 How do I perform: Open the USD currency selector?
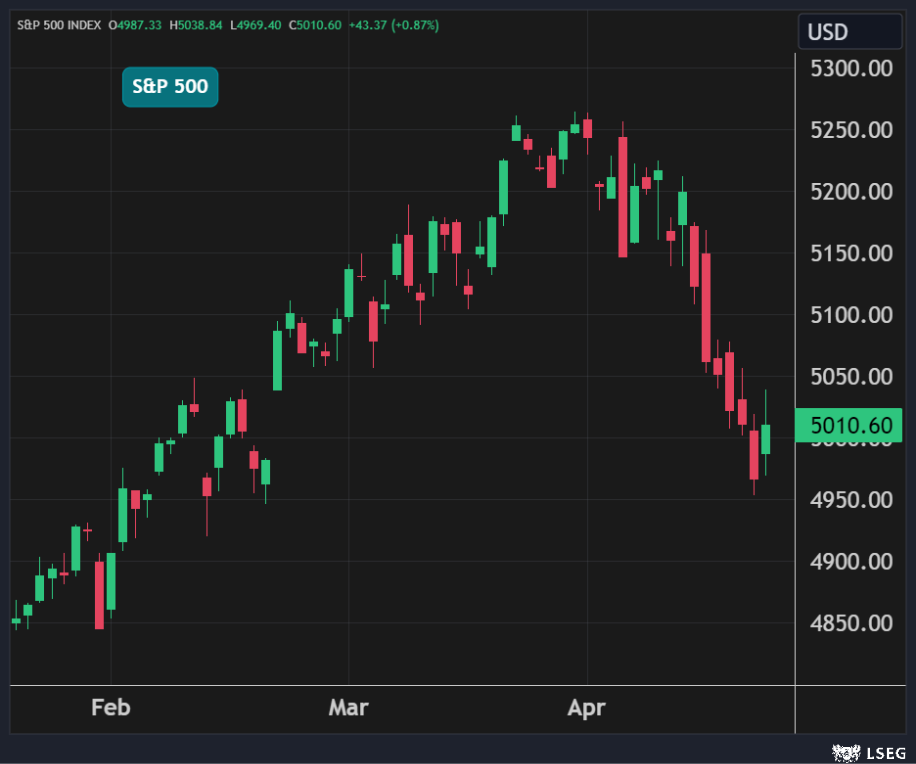[849, 32]
